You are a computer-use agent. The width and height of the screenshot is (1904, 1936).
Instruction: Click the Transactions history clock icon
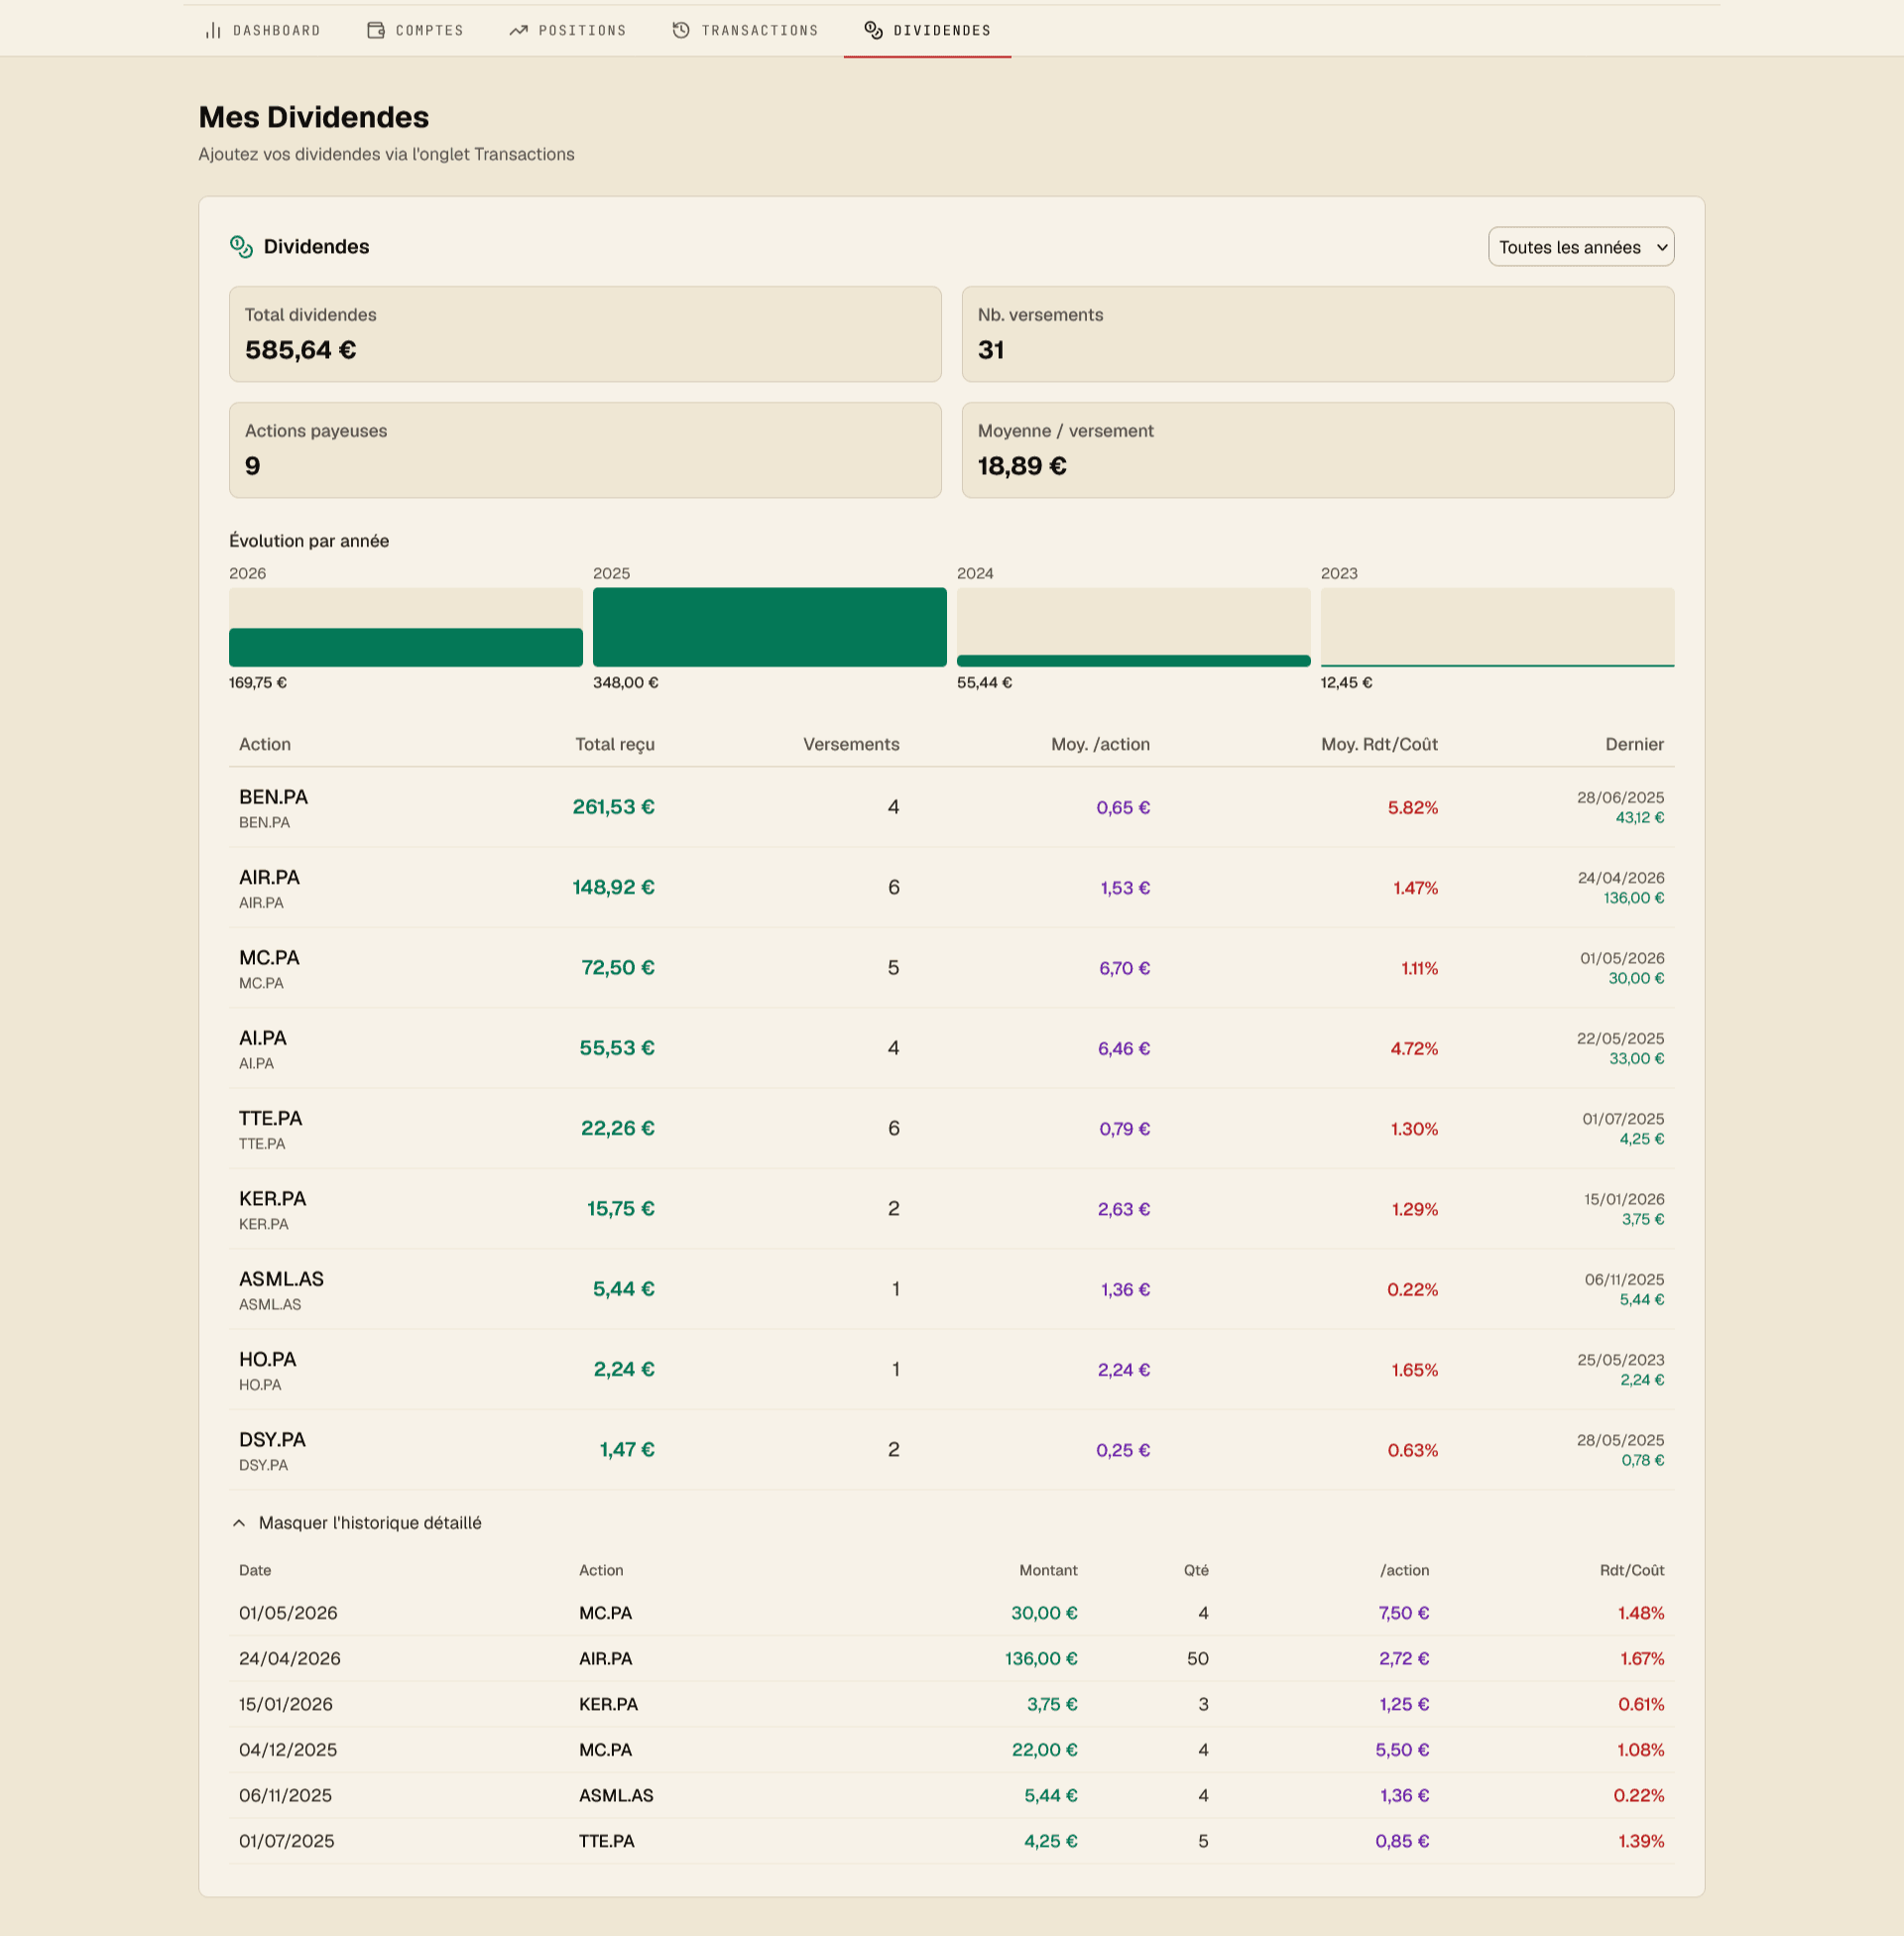[x=681, y=31]
